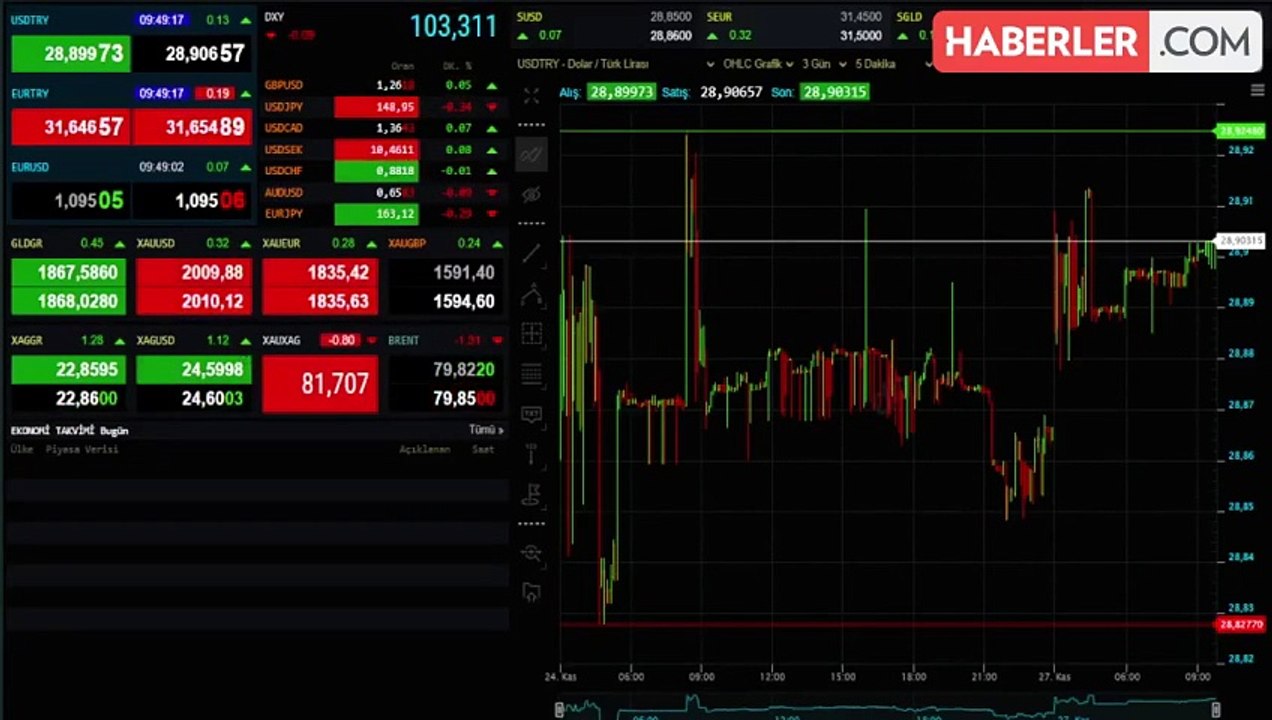Image resolution: width=1272 pixels, height=720 pixels.
Task: Click the SUSD green up arrow
Action: tap(525, 35)
